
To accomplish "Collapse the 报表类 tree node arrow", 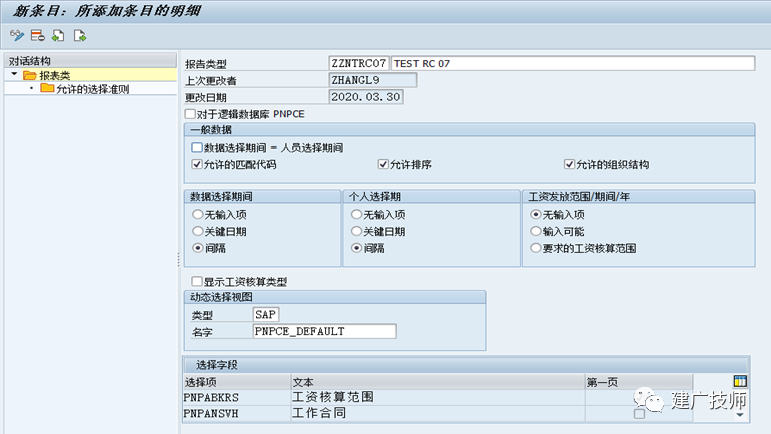I will click(14, 75).
